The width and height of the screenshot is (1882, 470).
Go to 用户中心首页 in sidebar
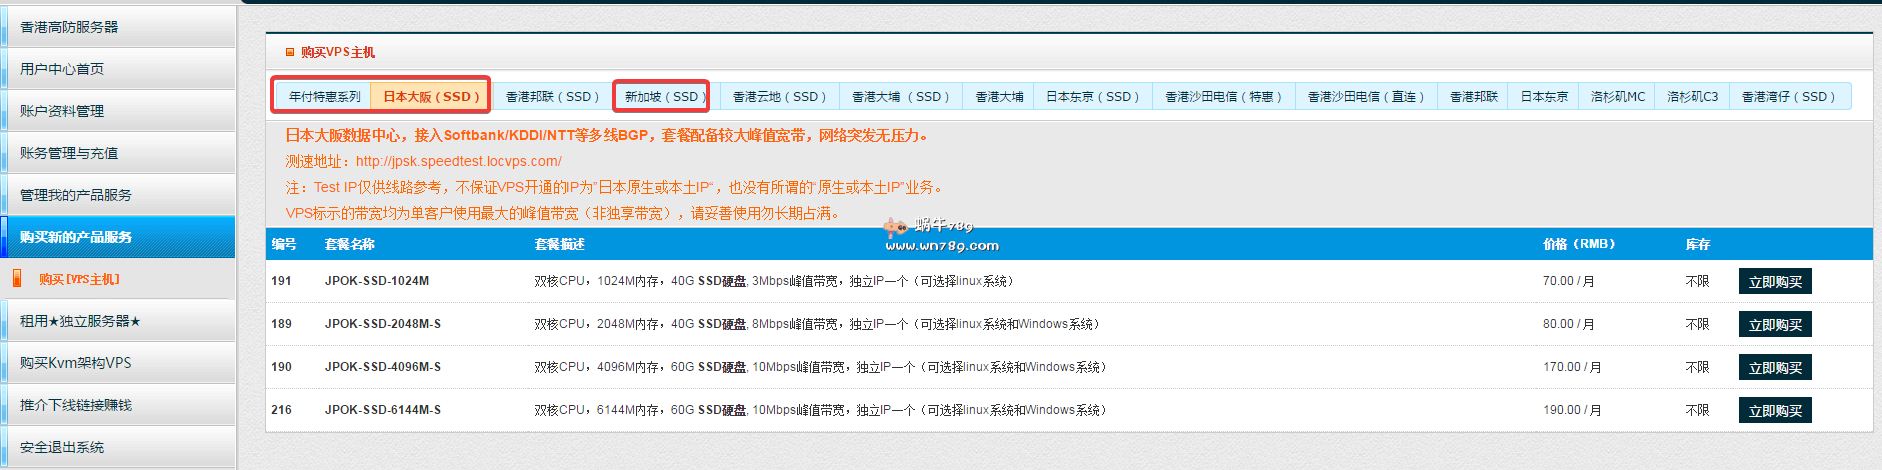pos(62,69)
